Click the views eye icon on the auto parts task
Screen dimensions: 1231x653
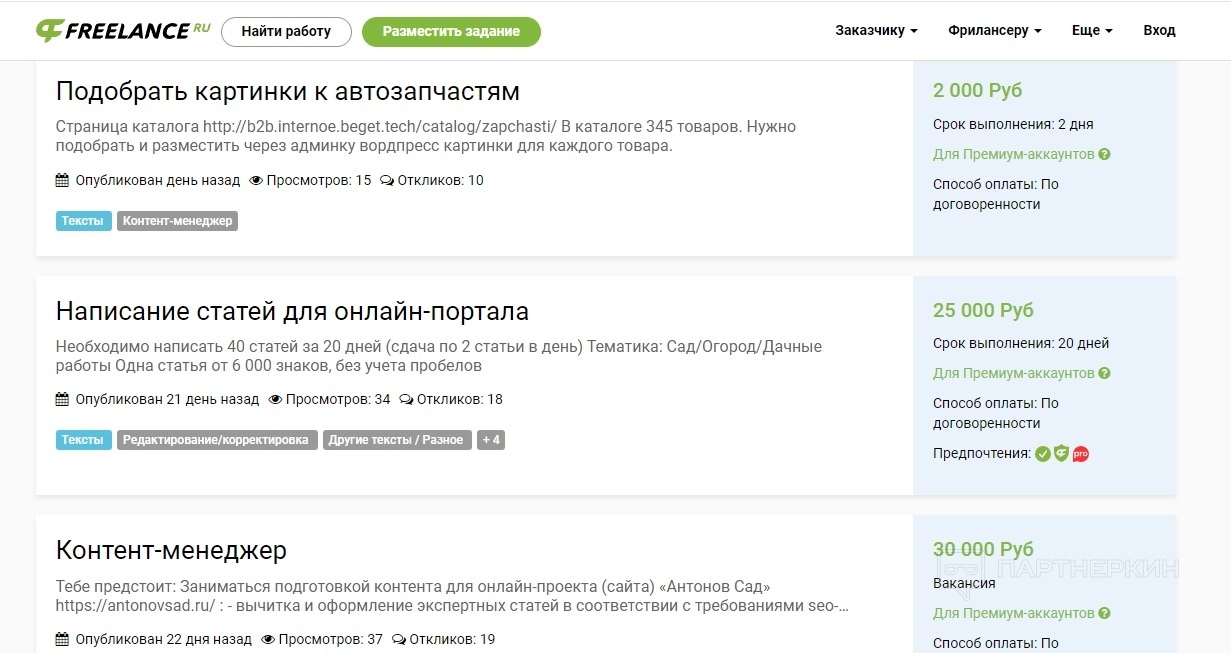pyautogui.click(x=256, y=181)
